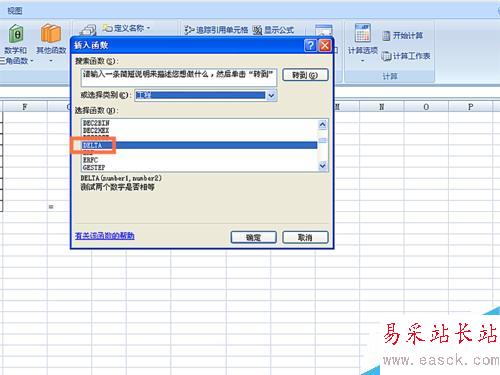
Task: Expand the Define Name dropdown arrow
Action: coord(148,28)
